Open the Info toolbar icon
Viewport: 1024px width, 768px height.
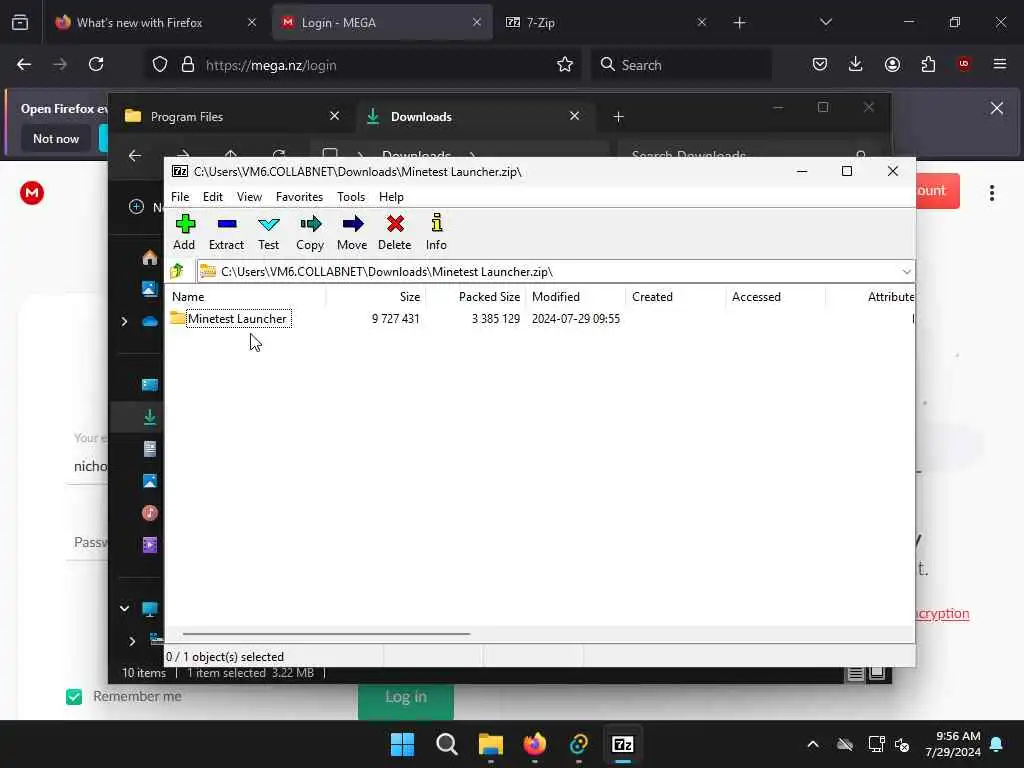pos(436,232)
